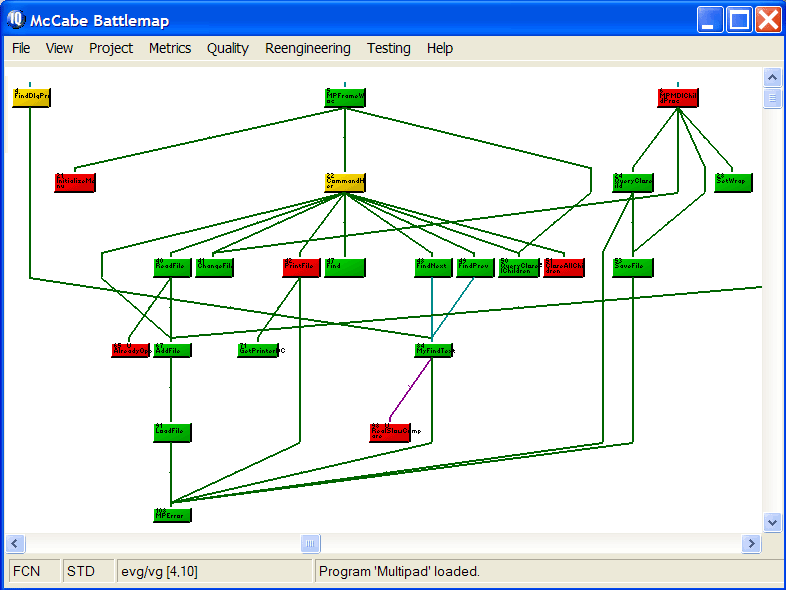Select the green SaveFile node
This screenshot has height=590, width=786.
click(633, 268)
